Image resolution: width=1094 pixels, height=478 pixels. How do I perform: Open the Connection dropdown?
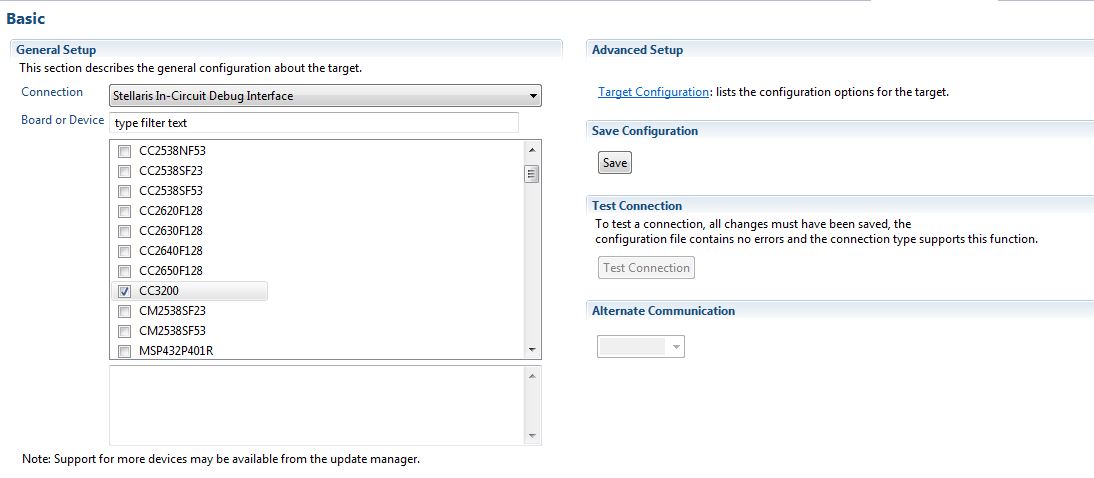coord(325,96)
